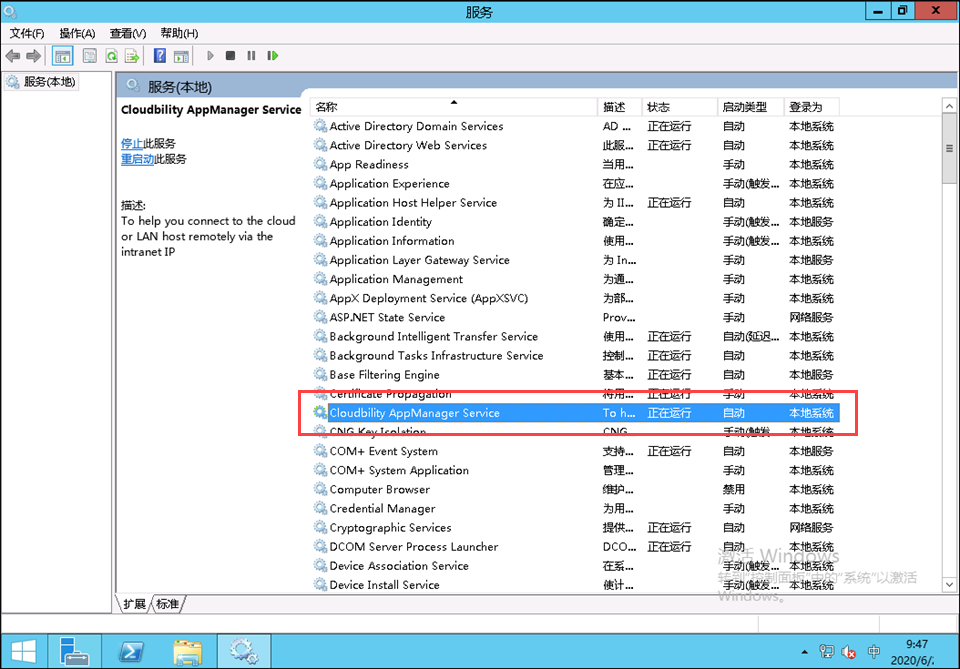Open the 操作(A) menu
Image resolution: width=960 pixels, height=669 pixels.
coord(77,33)
